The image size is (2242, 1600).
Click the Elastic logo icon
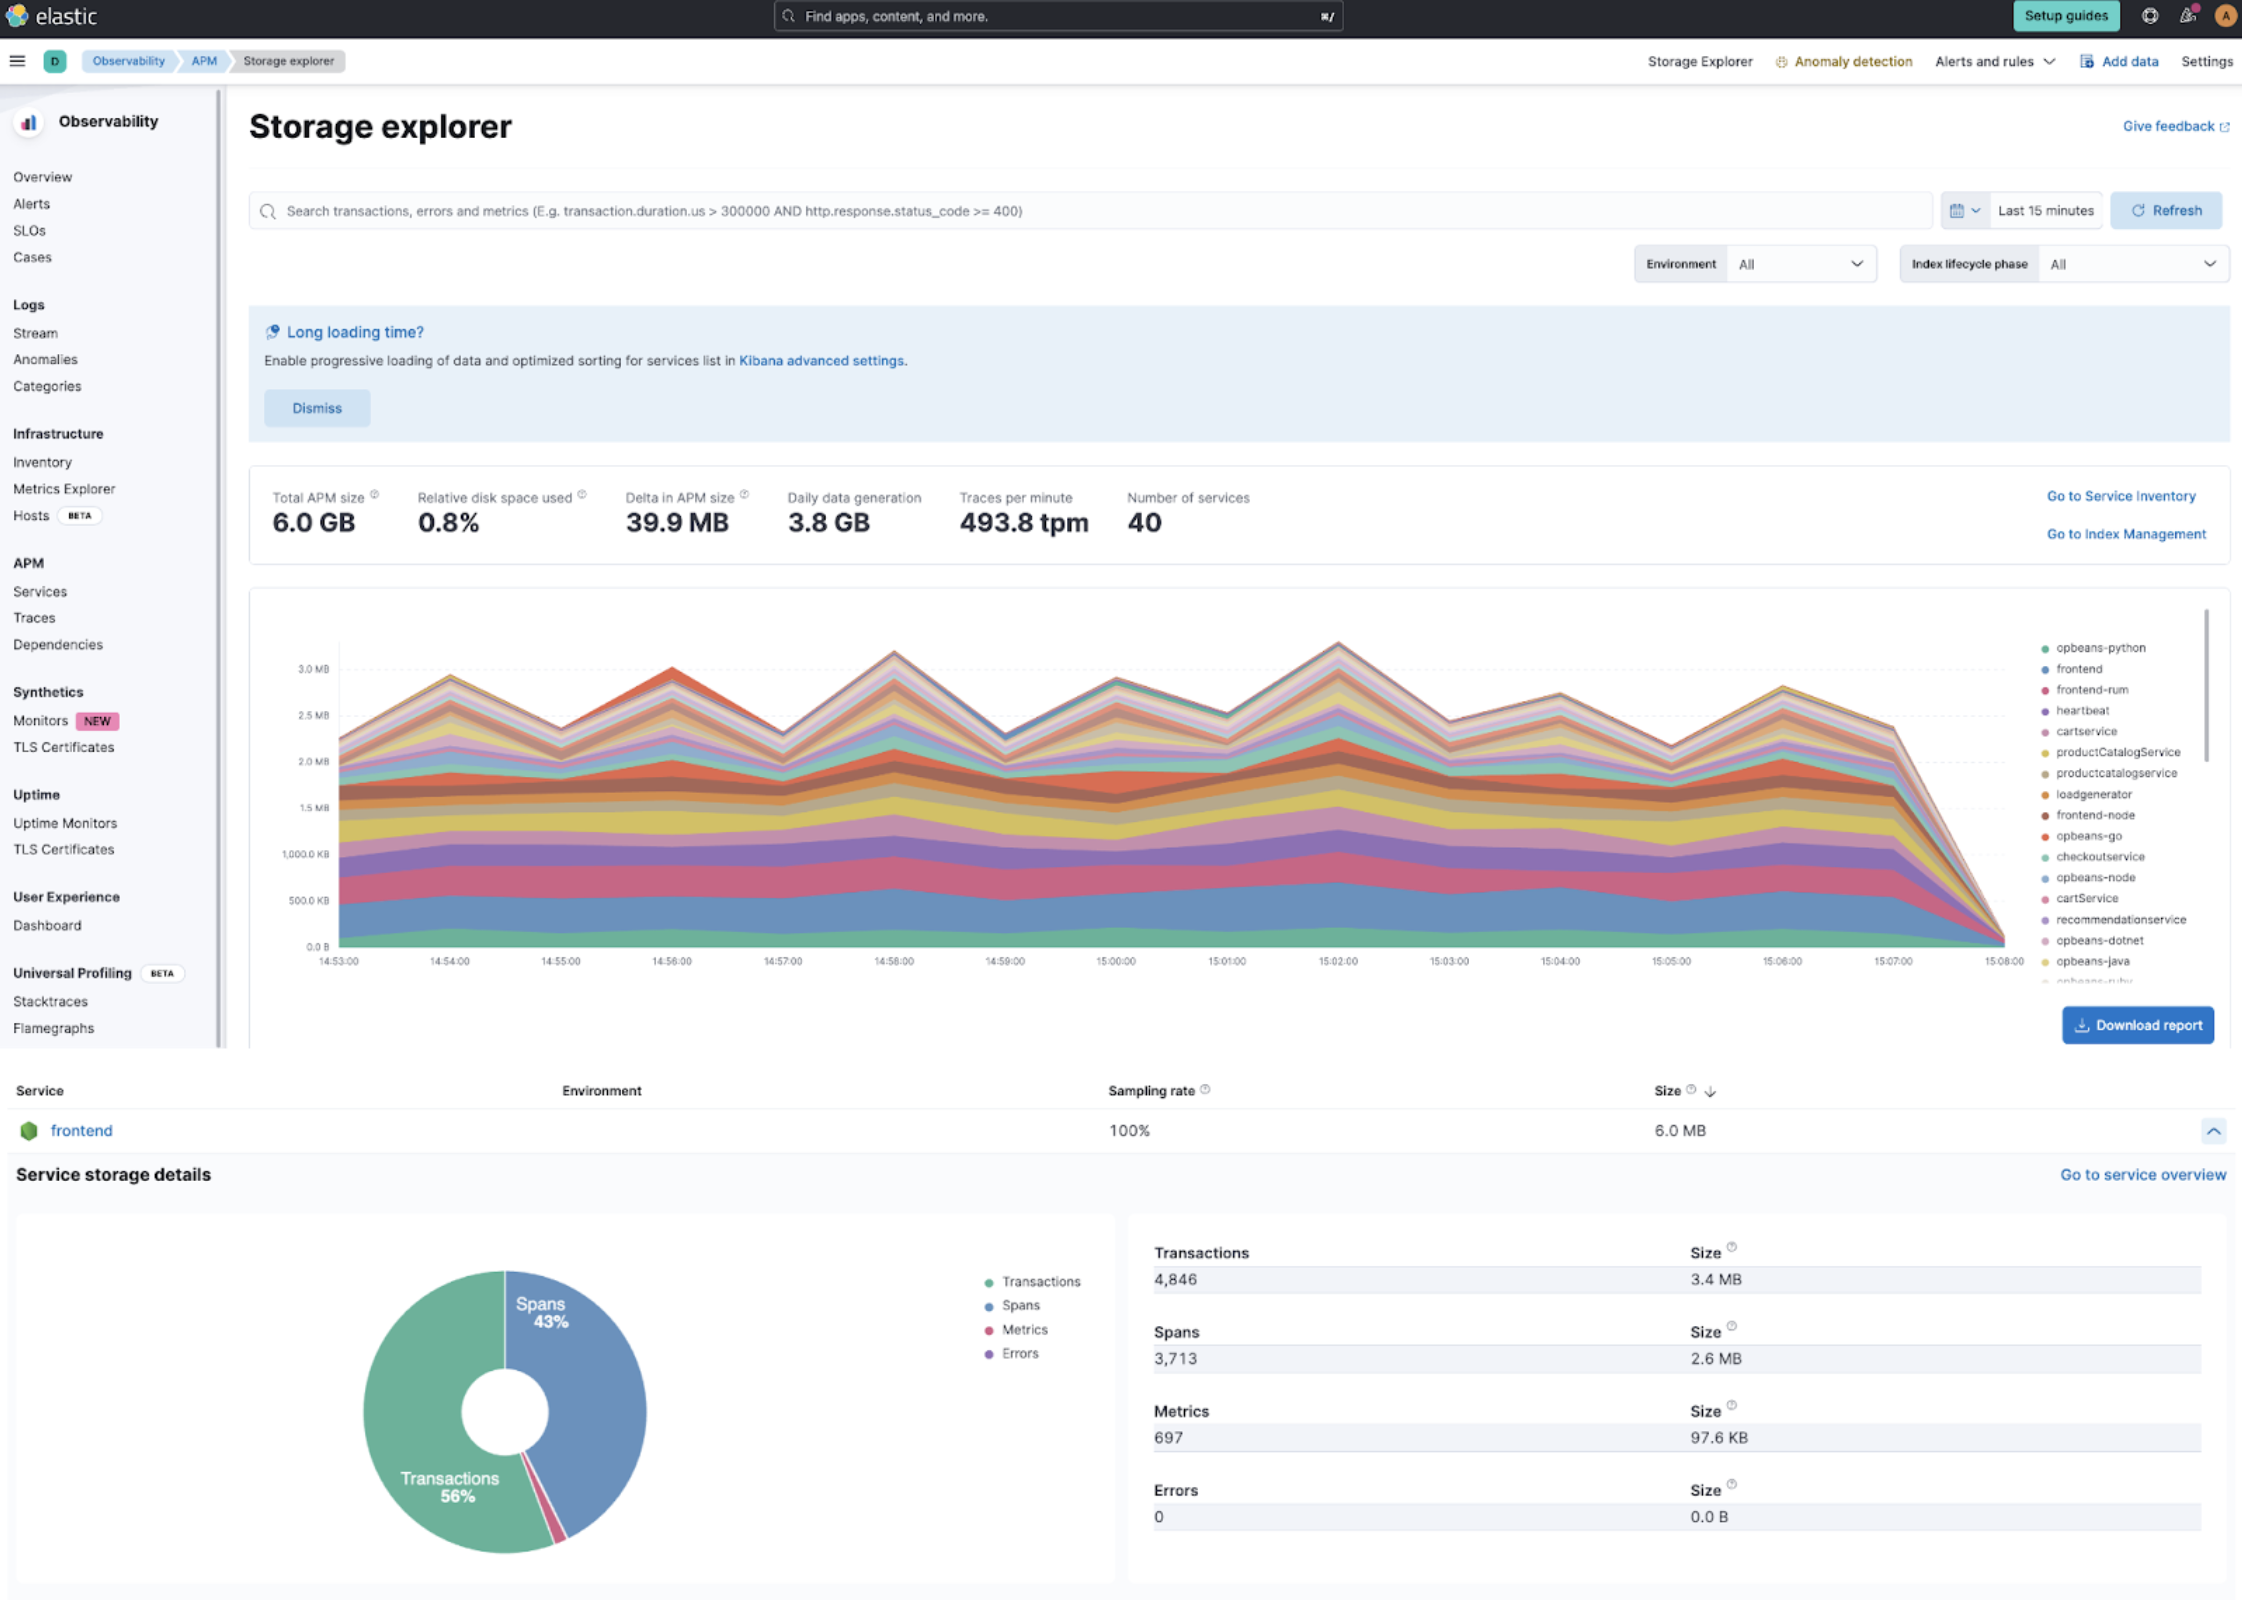[x=17, y=16]
